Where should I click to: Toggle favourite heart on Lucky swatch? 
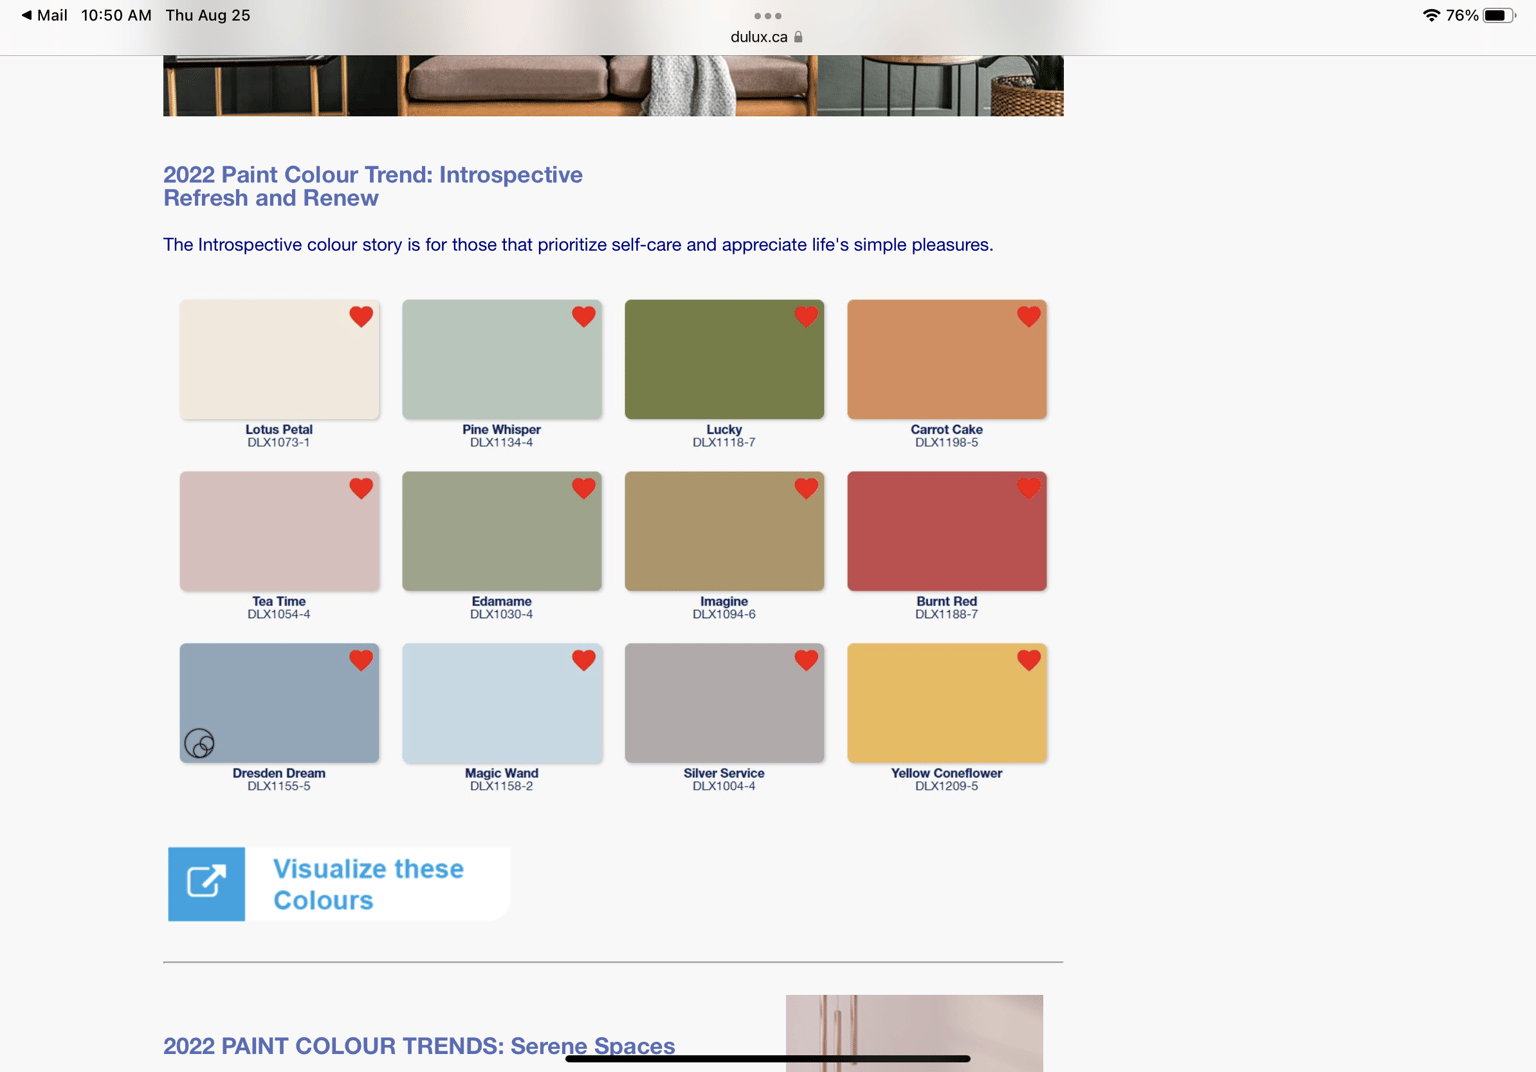(x=806, y=316)
